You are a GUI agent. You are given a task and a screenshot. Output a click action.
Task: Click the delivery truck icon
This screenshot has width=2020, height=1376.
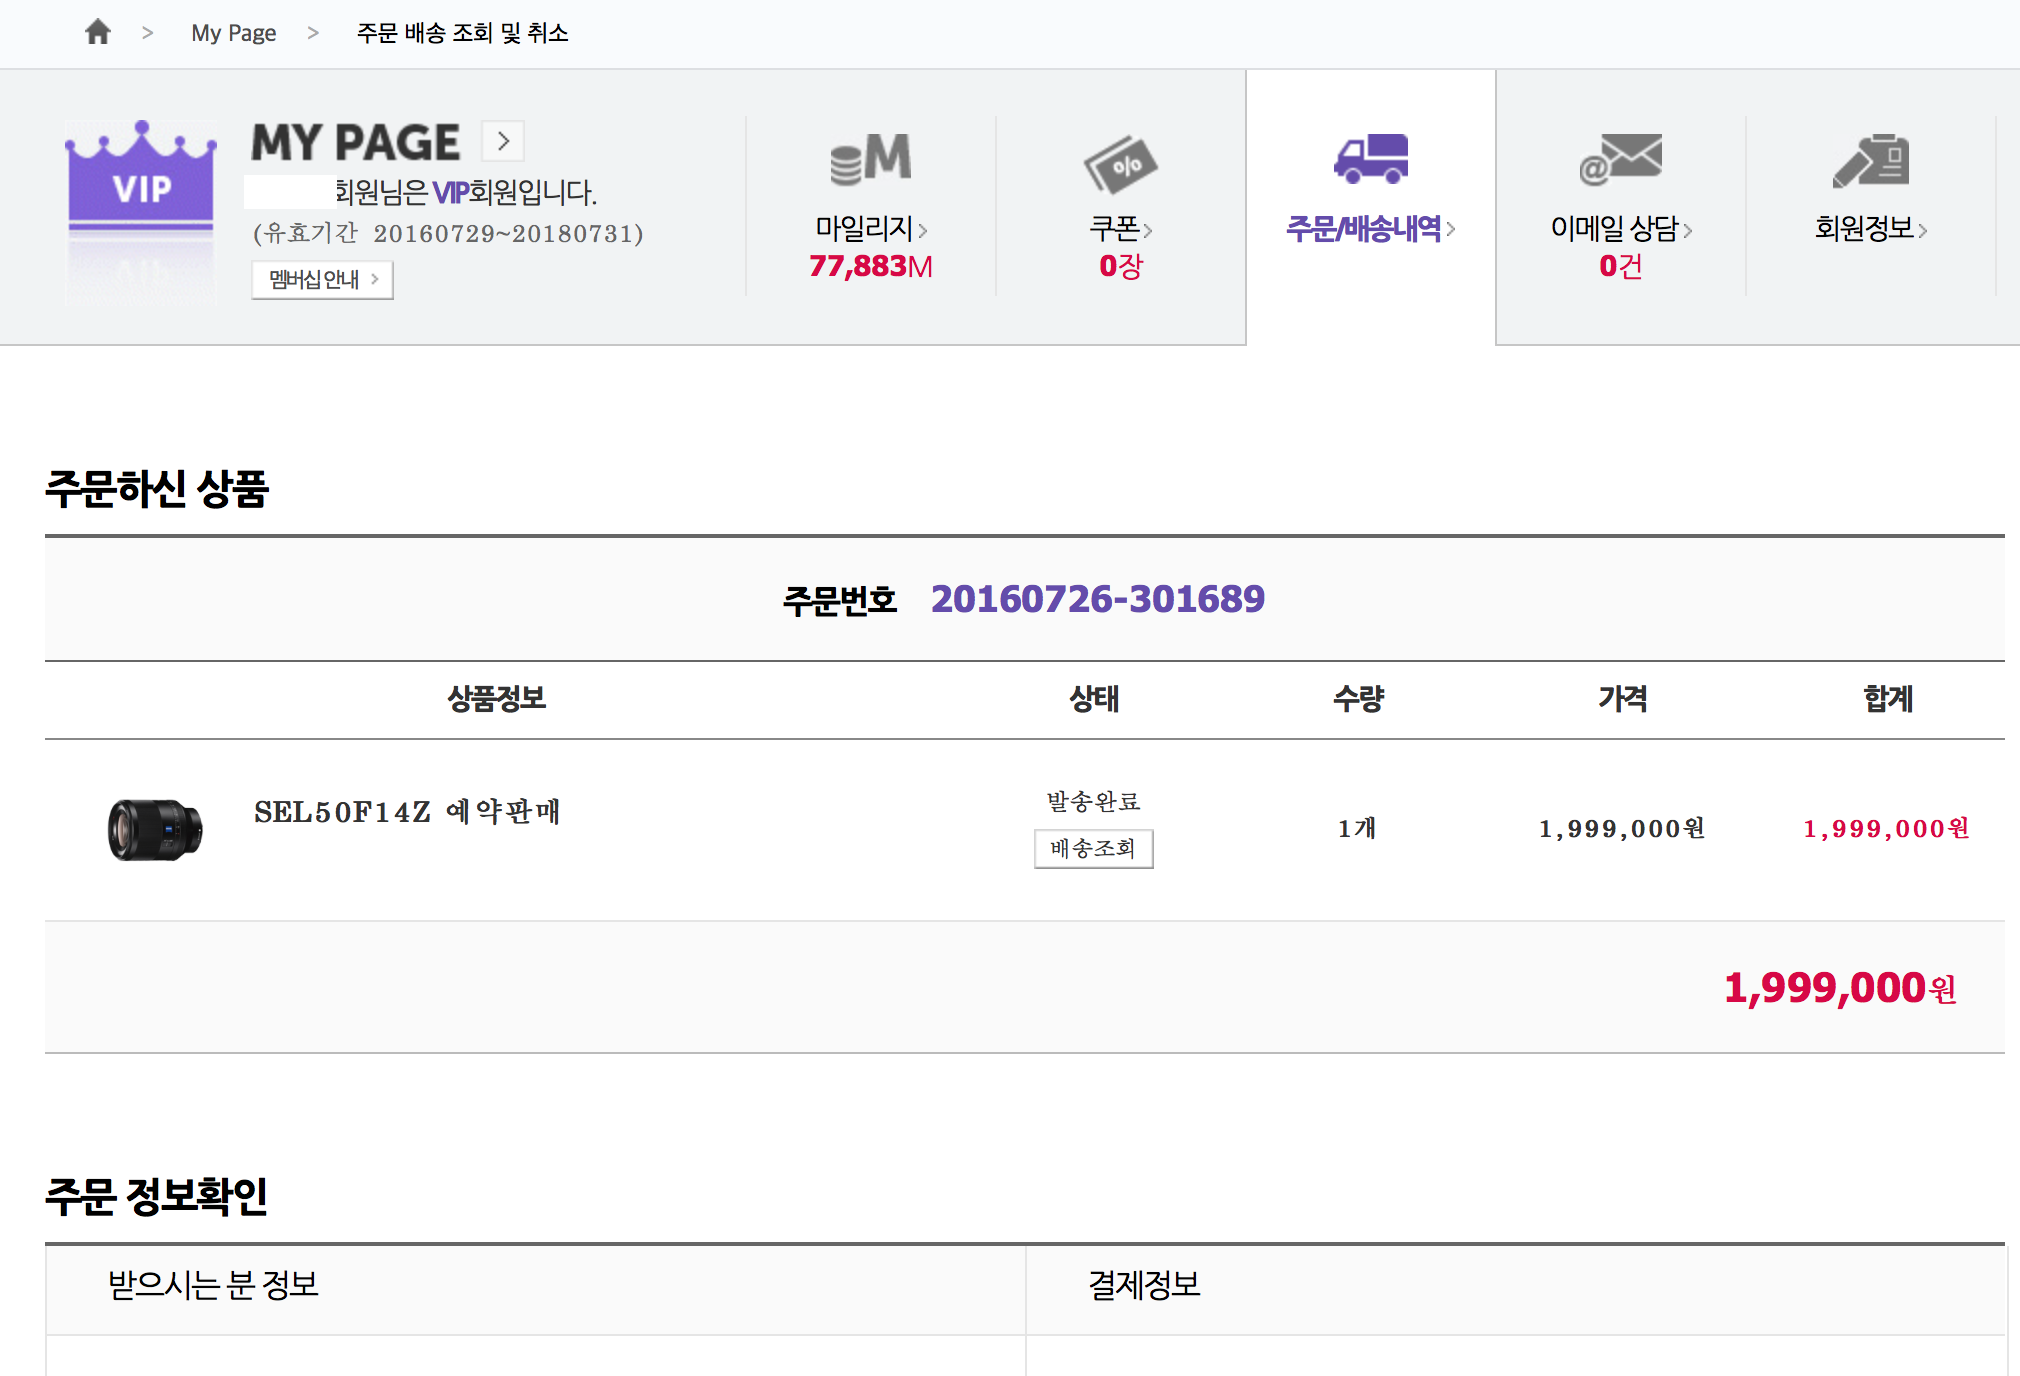tap(1370, 158)
